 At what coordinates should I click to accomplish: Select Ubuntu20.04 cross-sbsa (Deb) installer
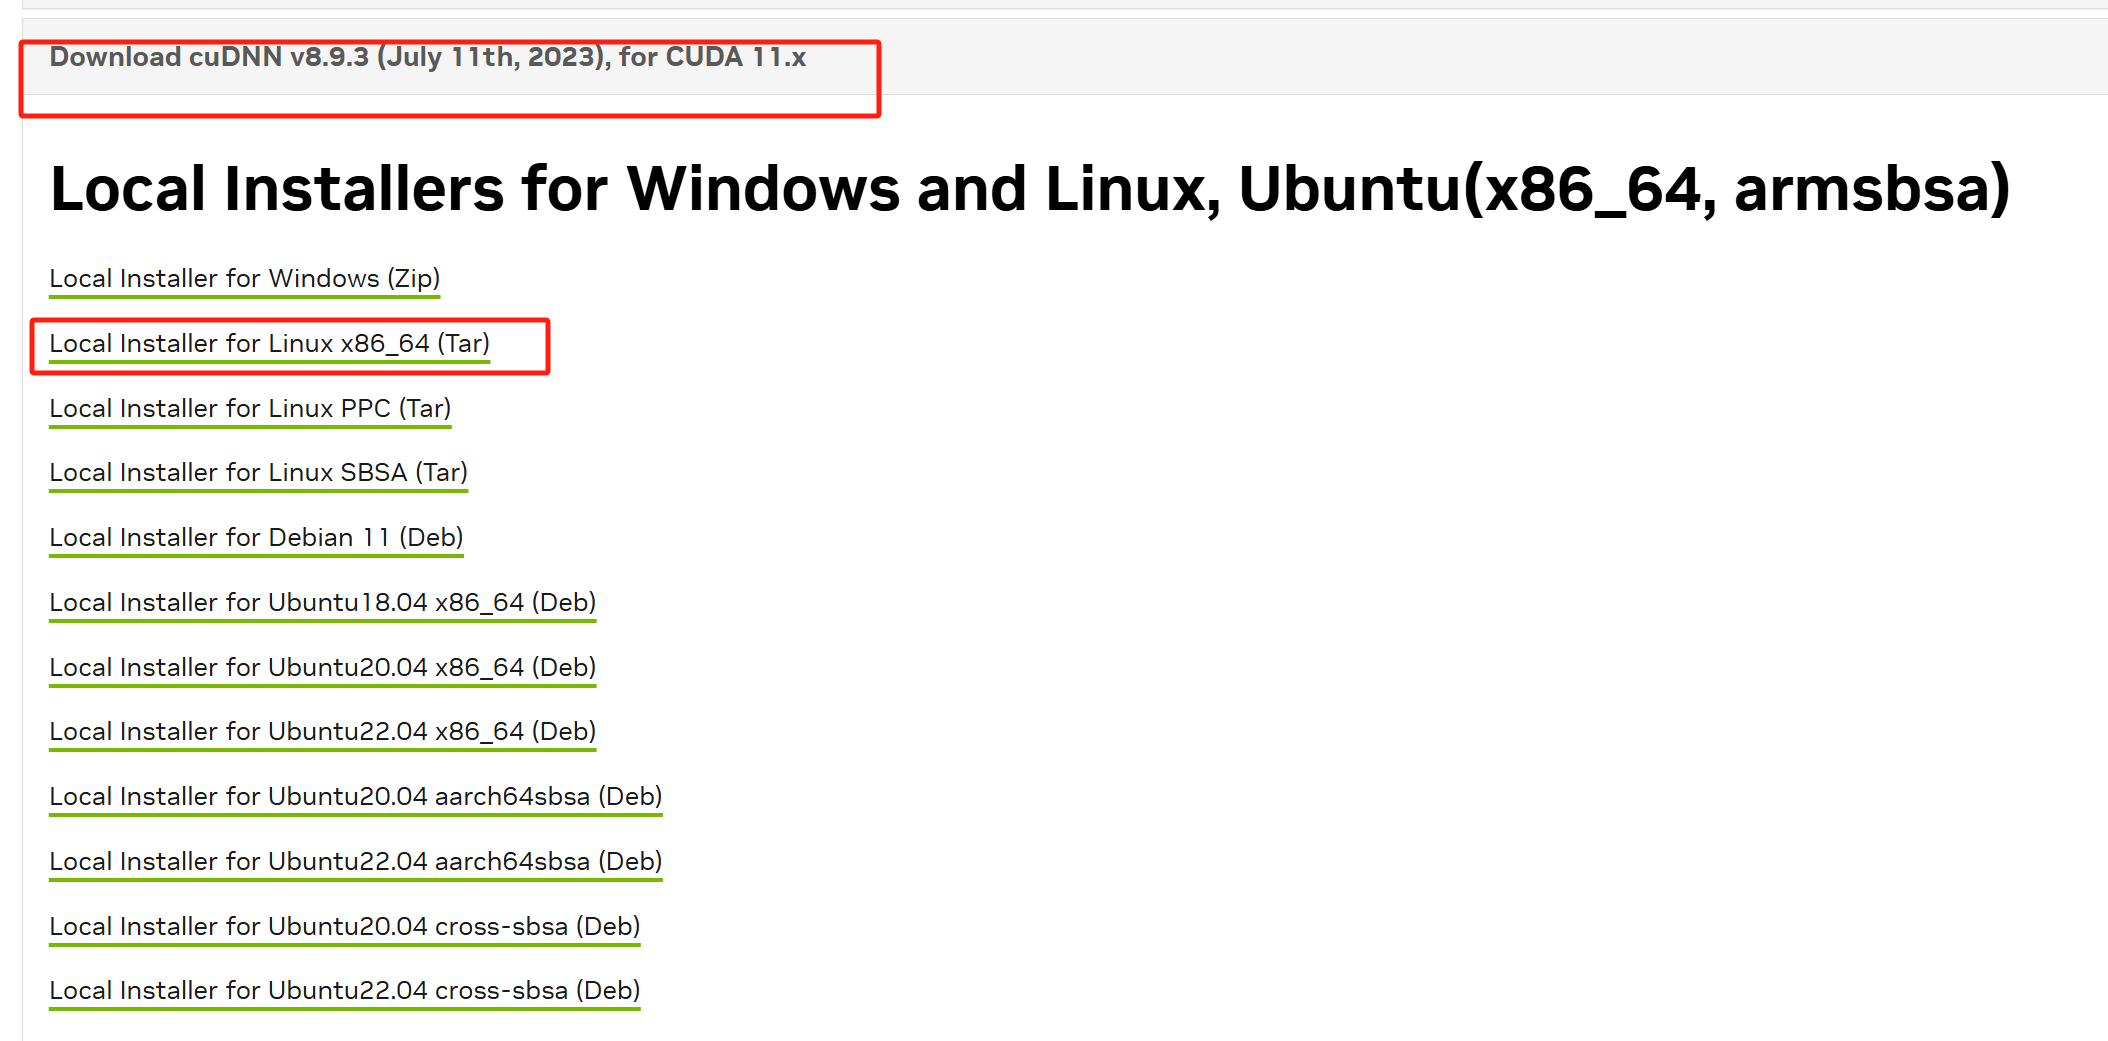[x=345, y=927]
